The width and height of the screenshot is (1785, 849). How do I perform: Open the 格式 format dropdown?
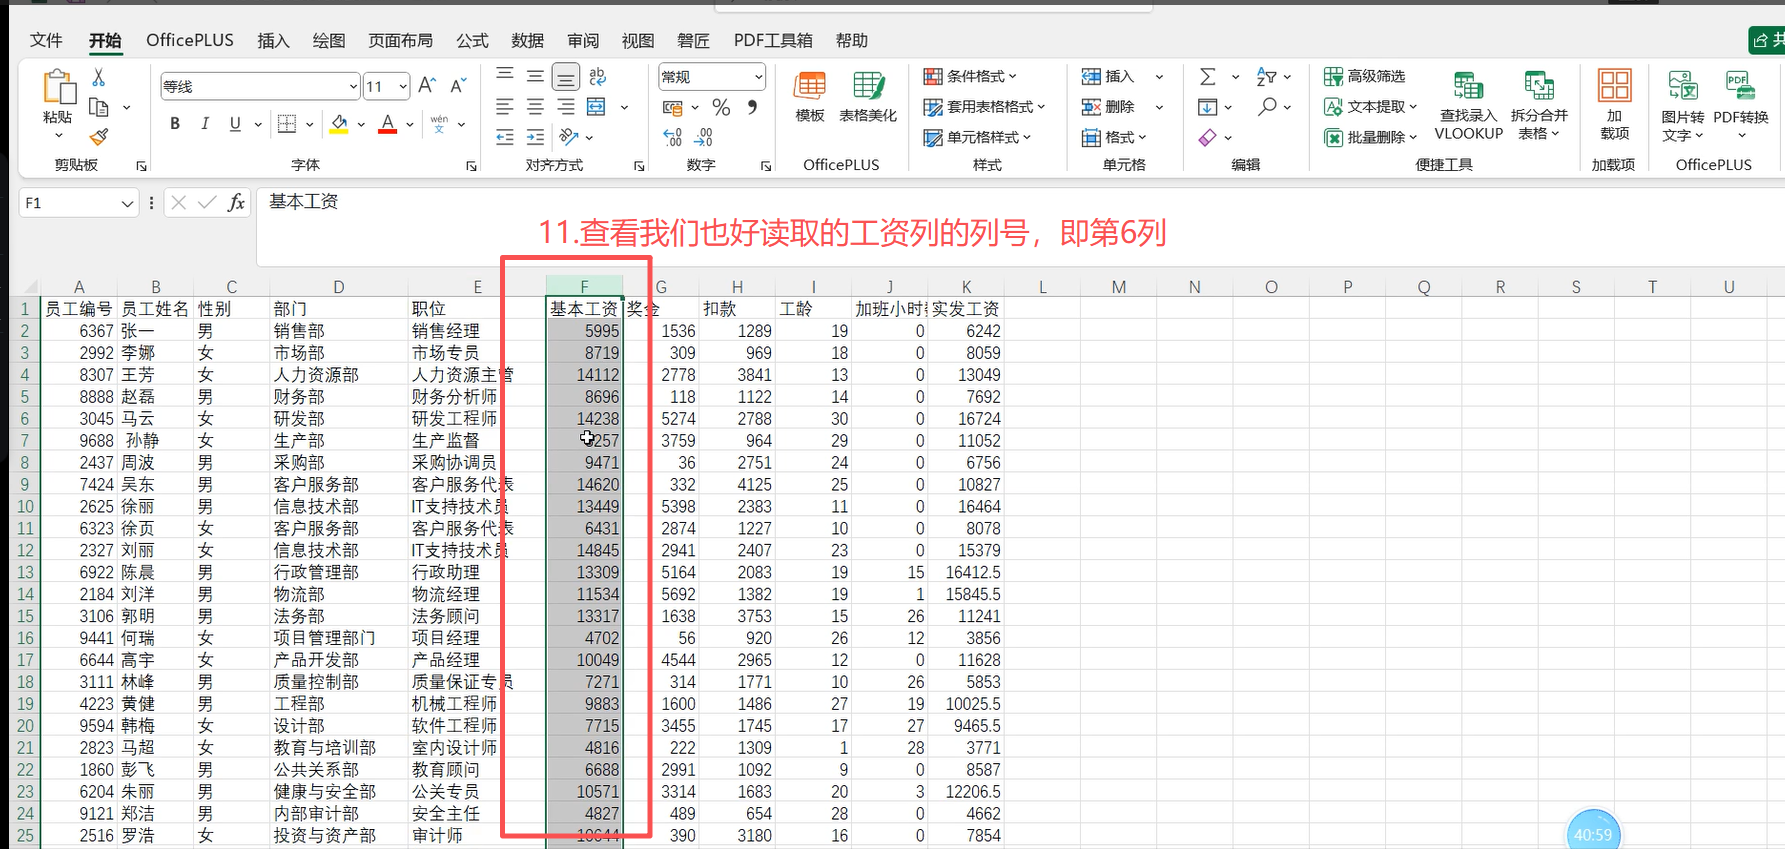pos(1114,137)
